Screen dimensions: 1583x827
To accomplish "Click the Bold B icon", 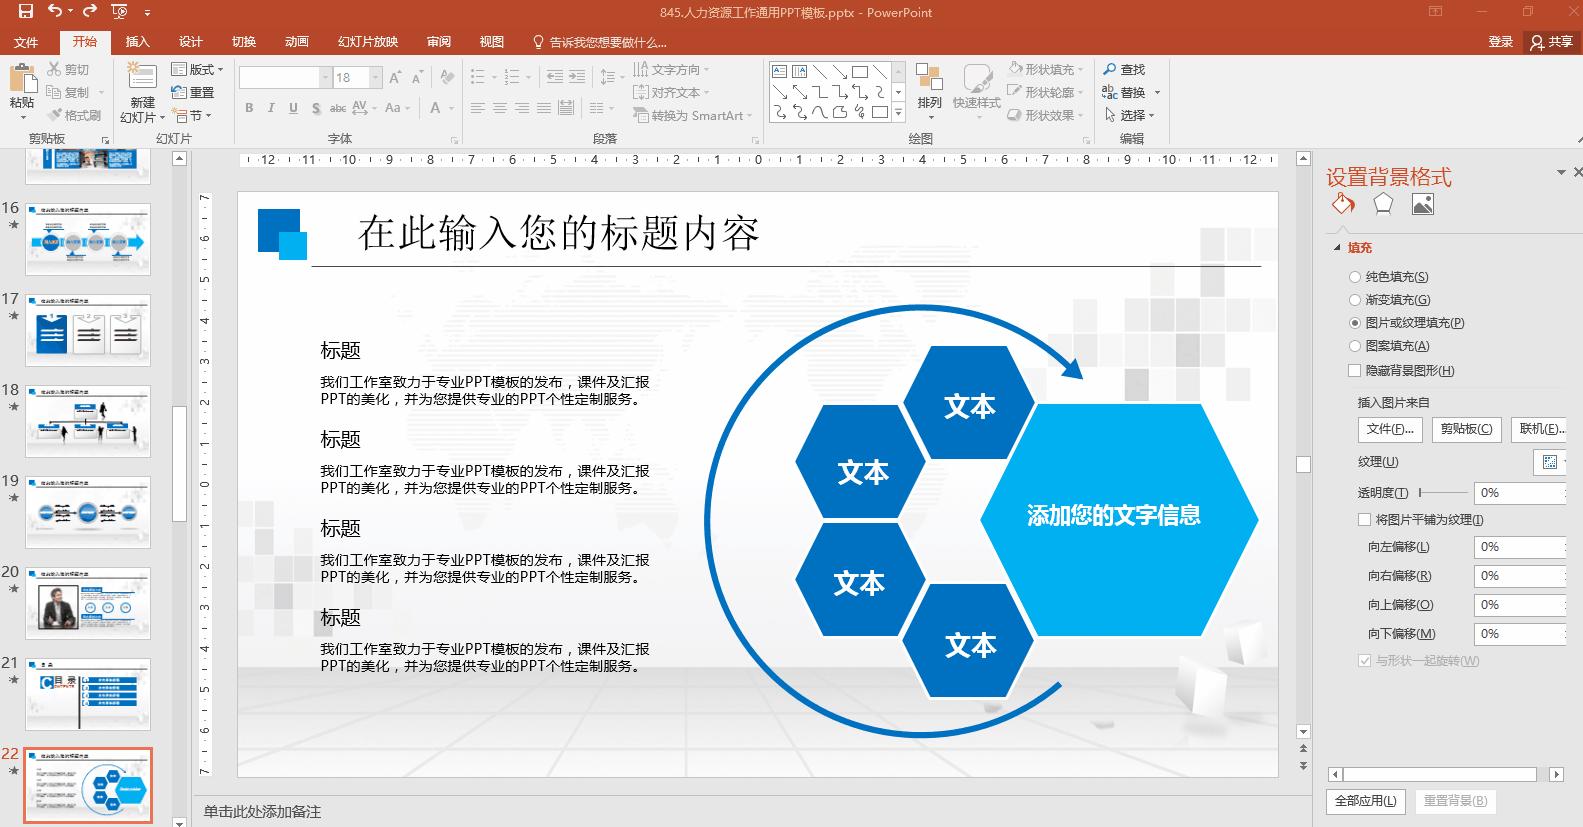I will (x=249, y=108).
